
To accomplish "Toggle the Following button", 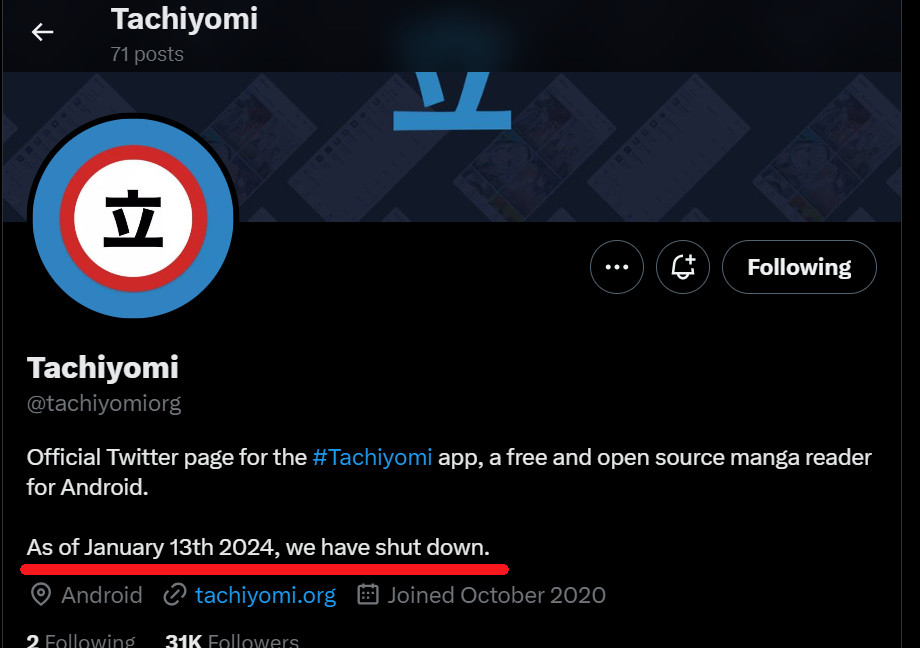I will coord(799,267).
